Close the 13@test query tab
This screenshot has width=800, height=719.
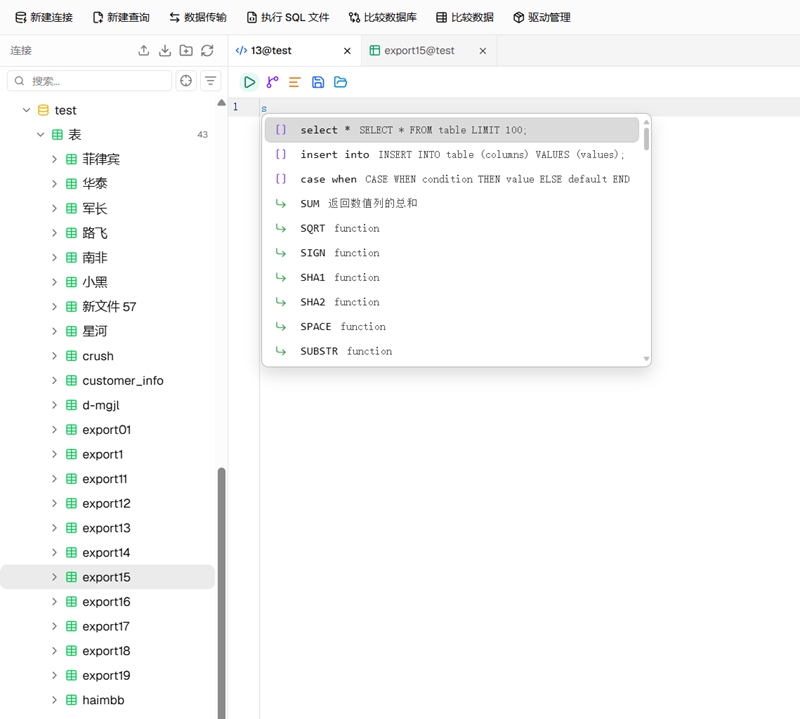click(x=347, y=51)
